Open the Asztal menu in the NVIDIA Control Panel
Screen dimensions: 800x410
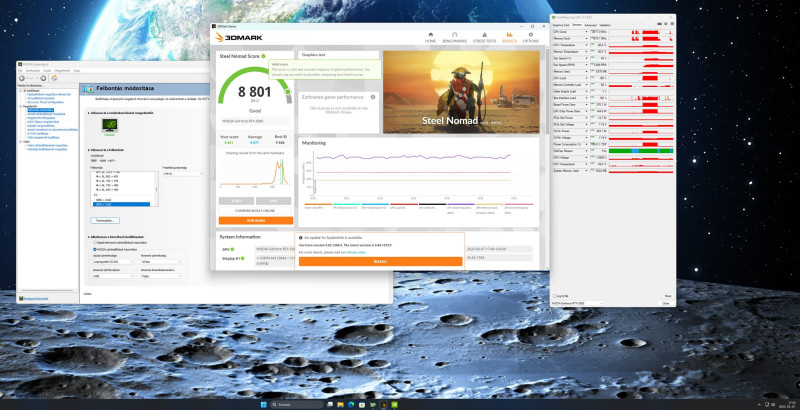tap(47, 70)
